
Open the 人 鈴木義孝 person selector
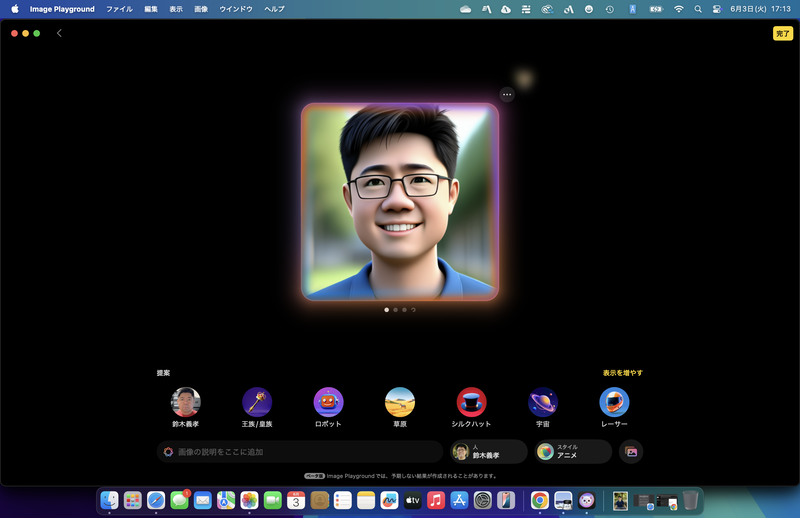point(488,452)
